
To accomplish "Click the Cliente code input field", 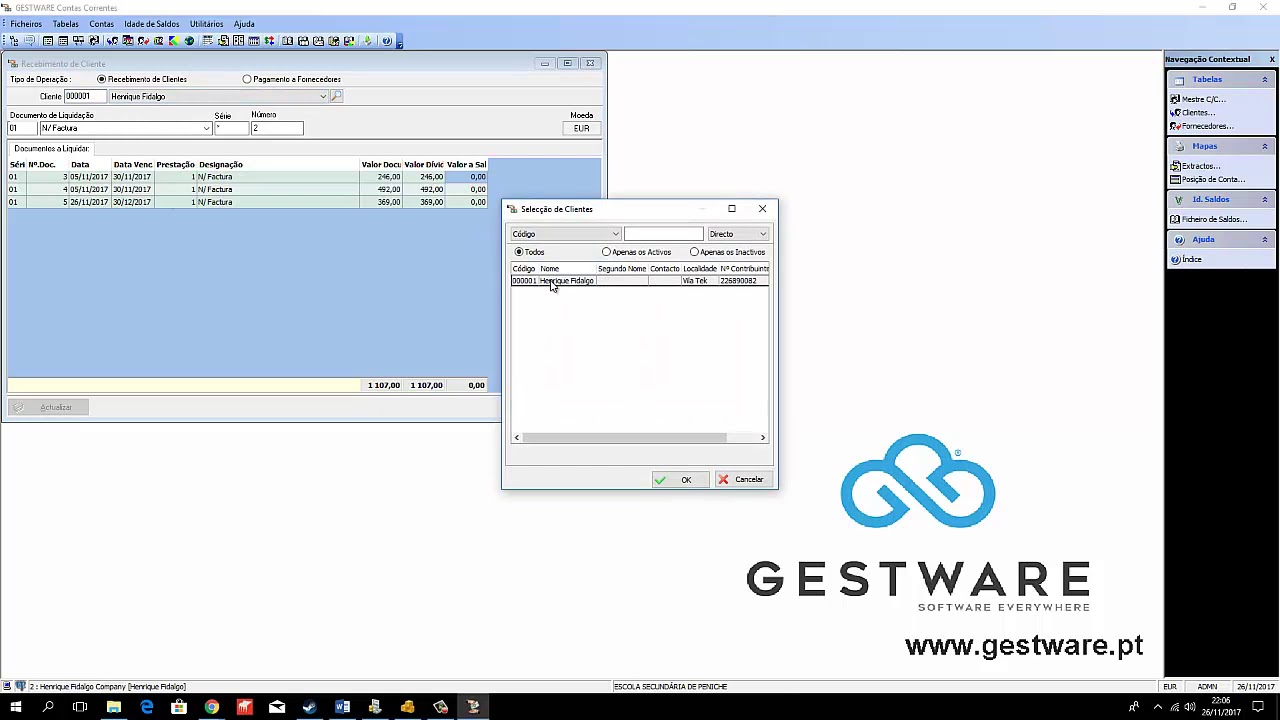I will tap(84, 97).
